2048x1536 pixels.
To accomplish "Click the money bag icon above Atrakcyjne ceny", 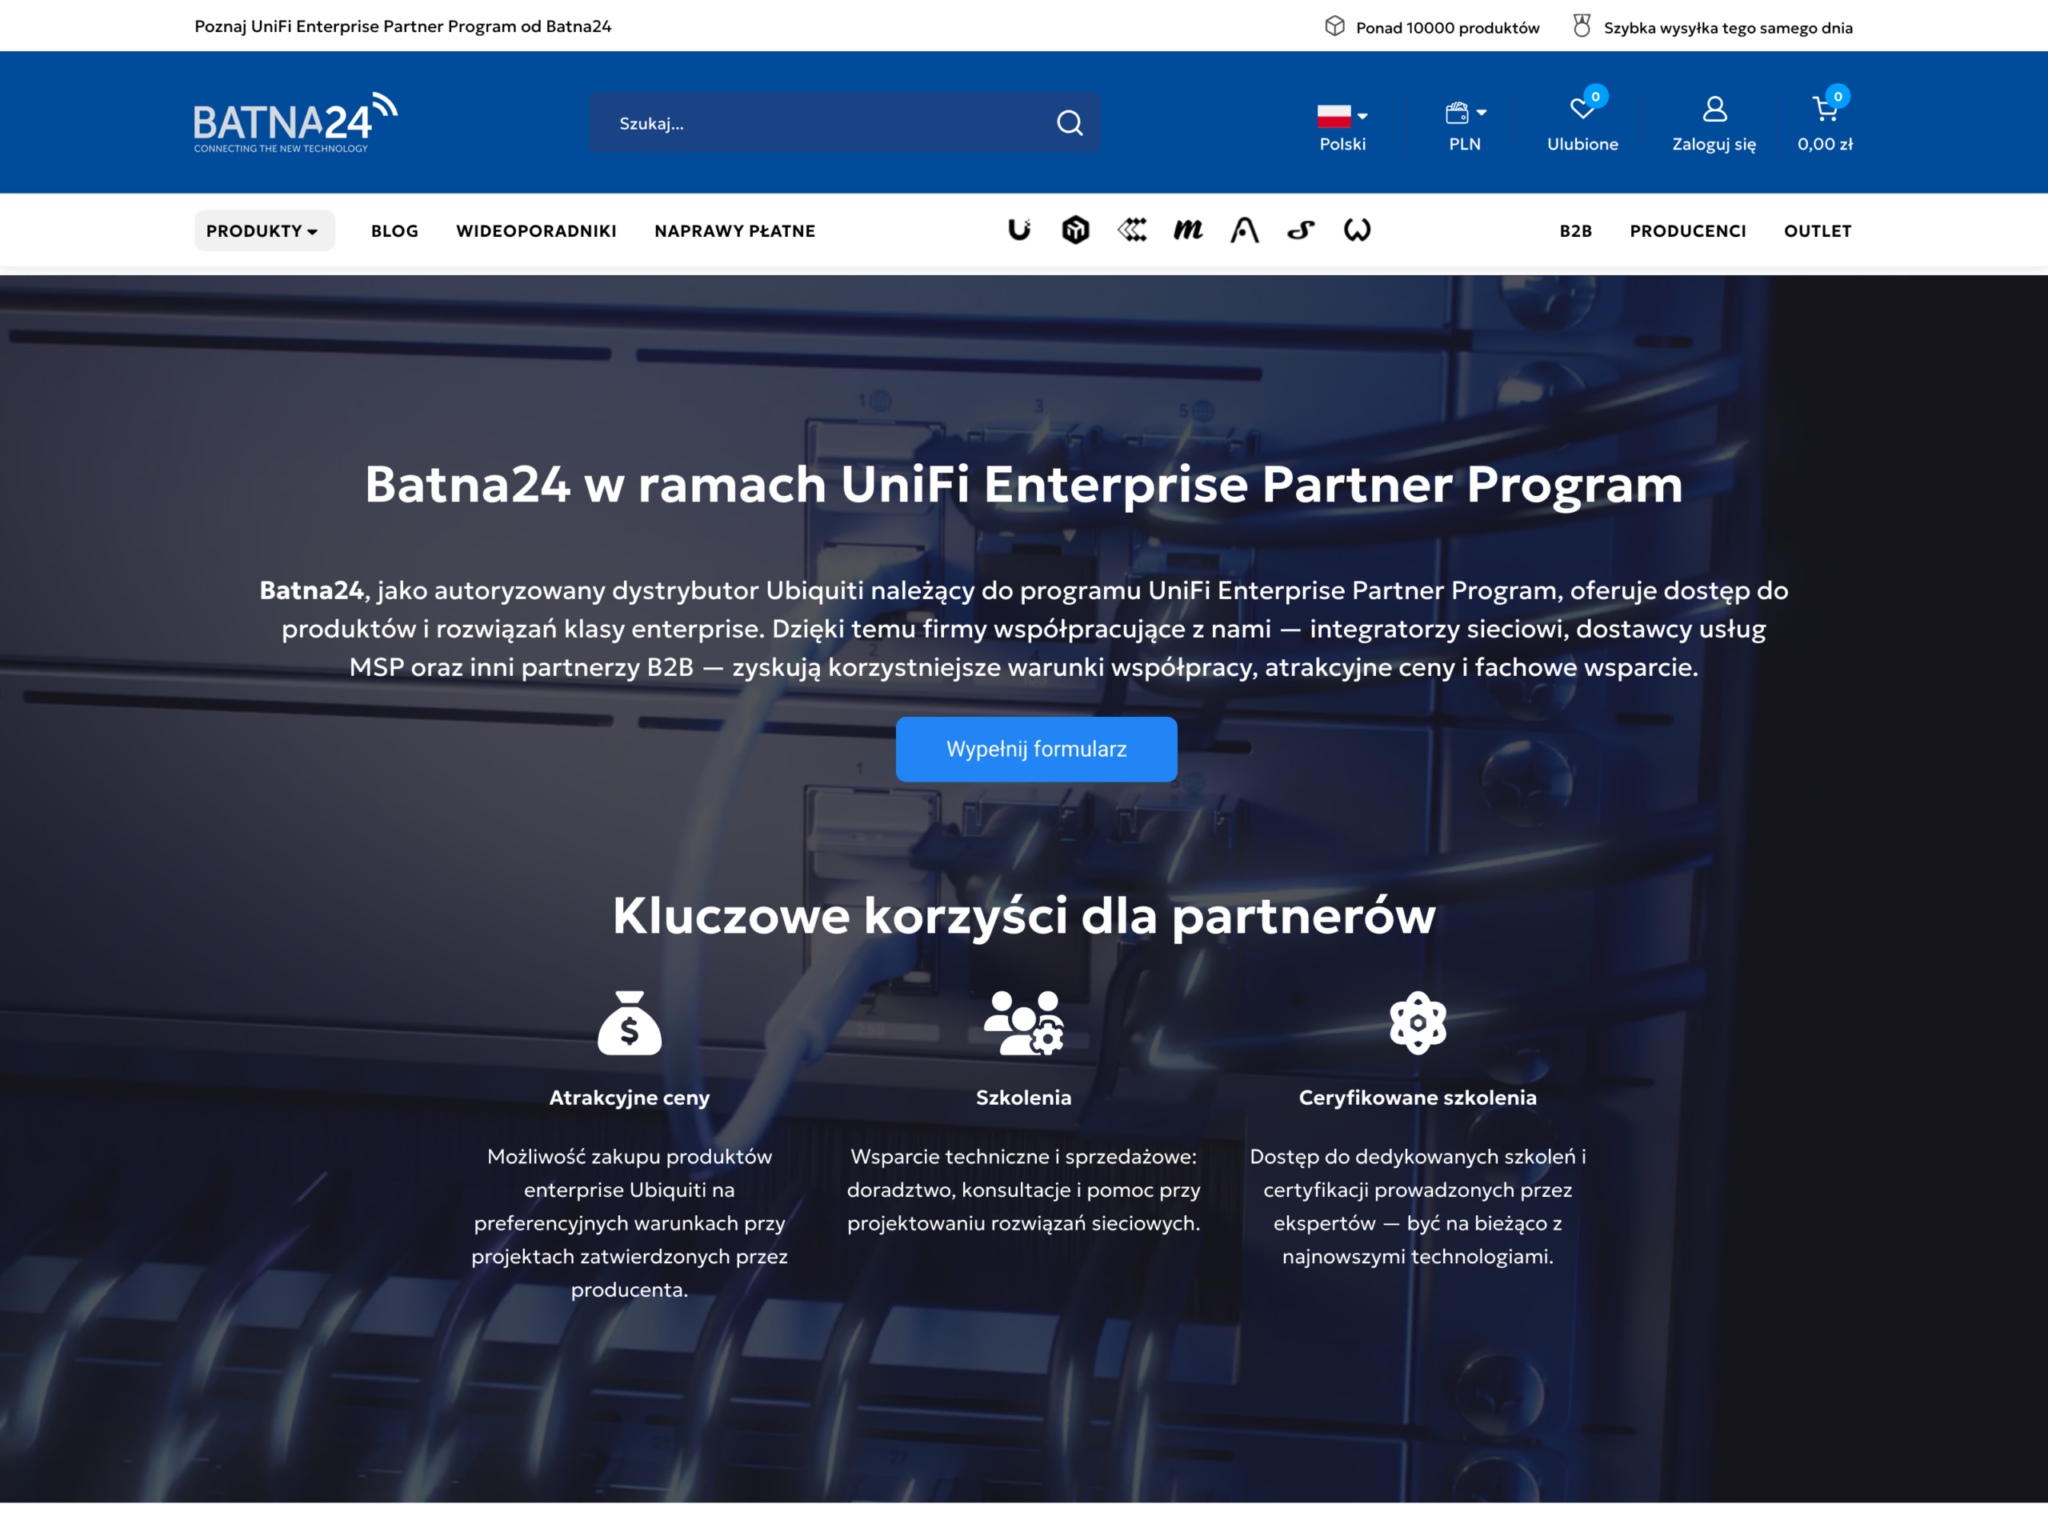I will click(x=629, y=1023).
